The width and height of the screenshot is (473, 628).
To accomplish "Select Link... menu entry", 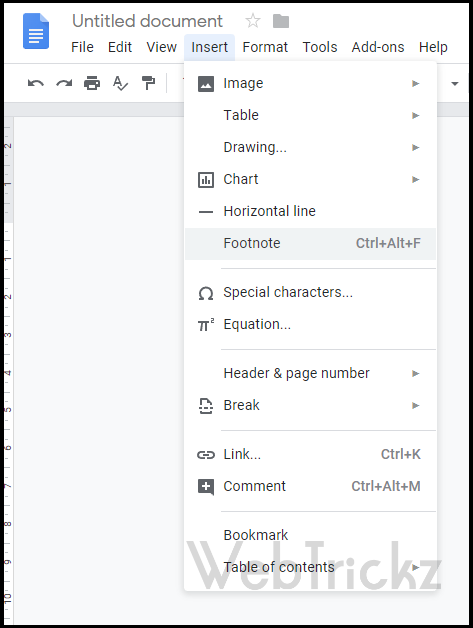I will coord(310,454).
